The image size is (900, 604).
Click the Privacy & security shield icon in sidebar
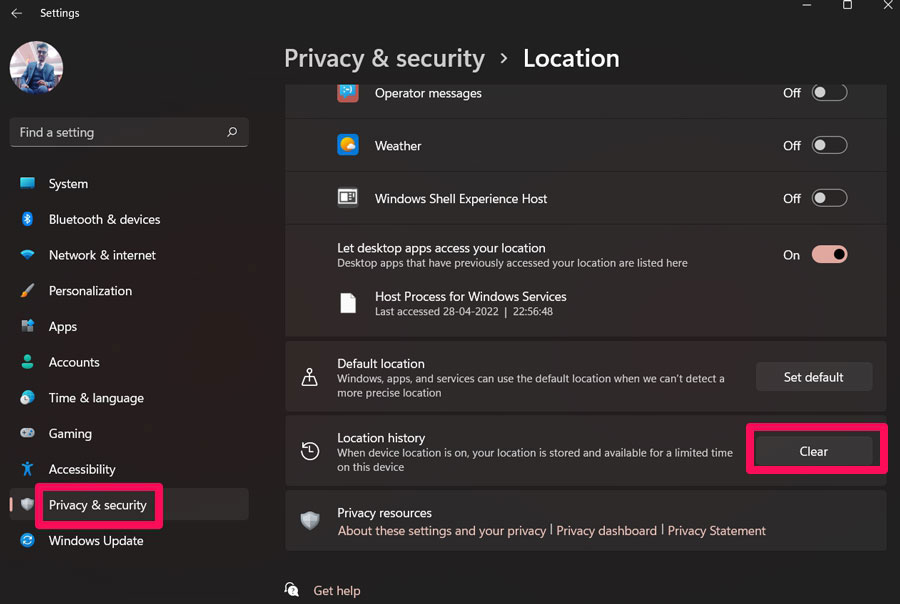point(28,504)
